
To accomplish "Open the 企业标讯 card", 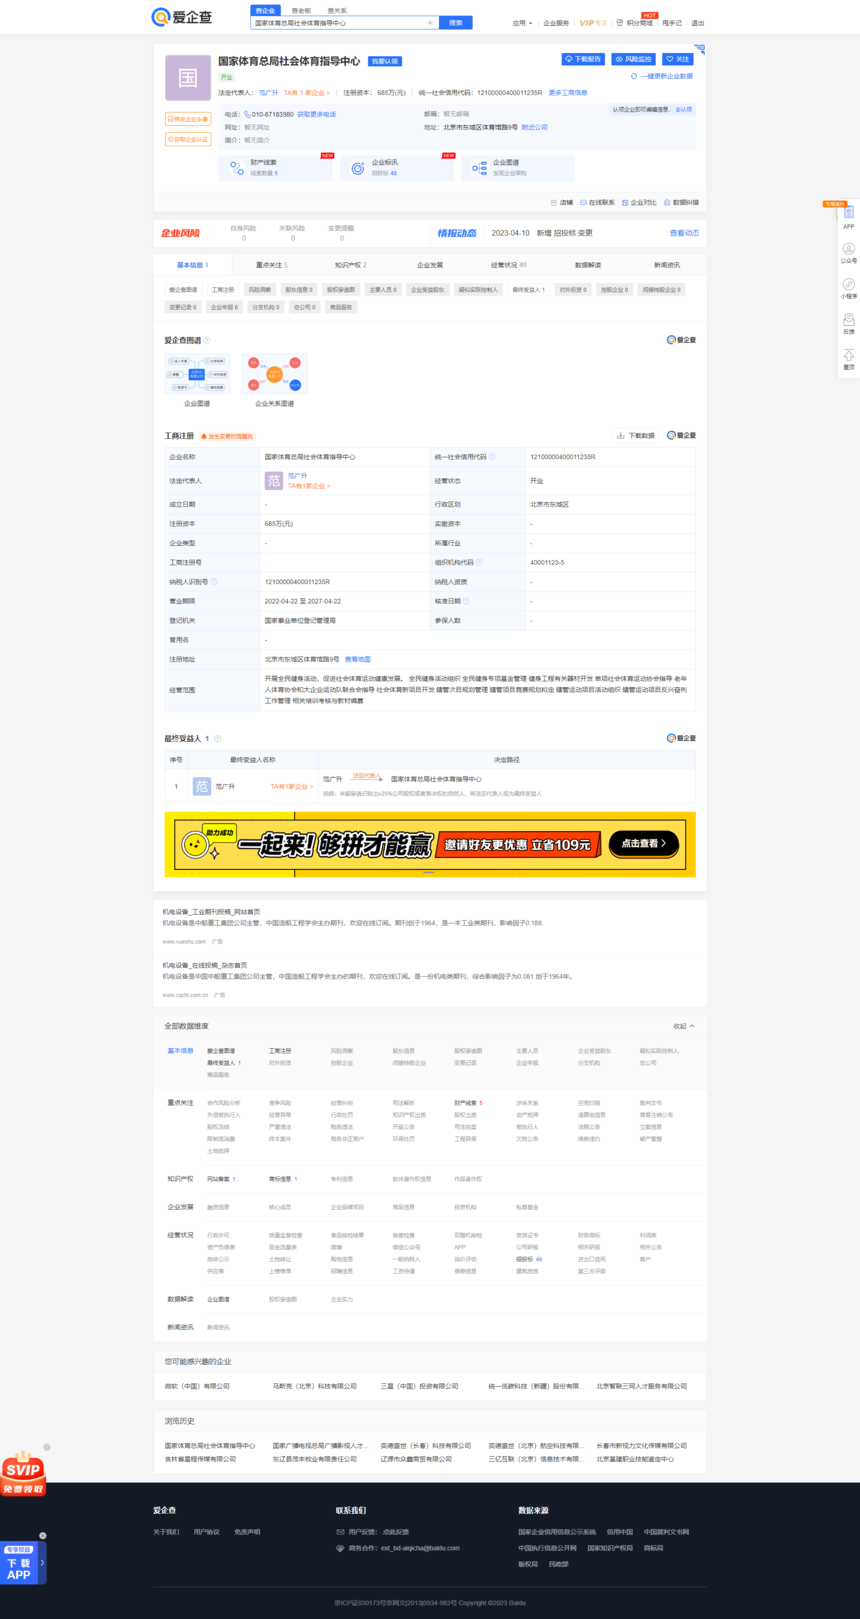I will coord(398,167).
